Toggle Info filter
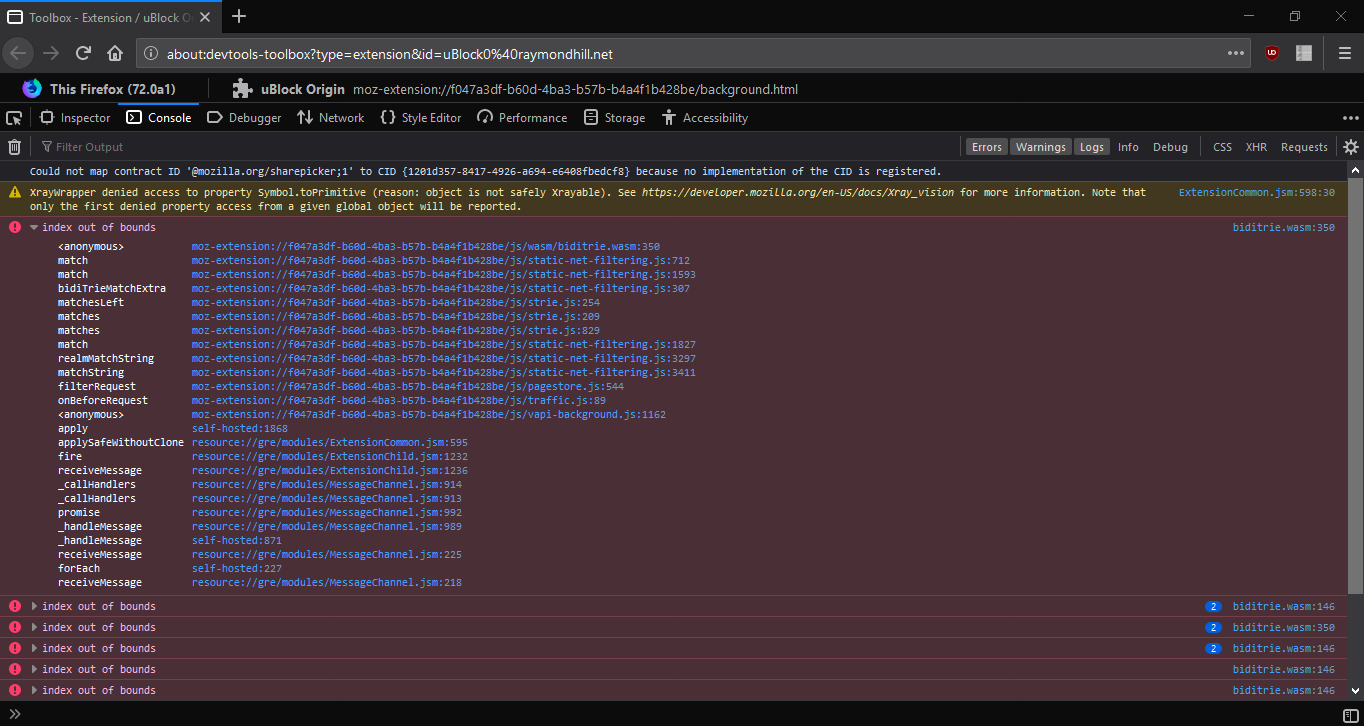Viewport: 1364px width, 726px height. [x=1128, y=147]
